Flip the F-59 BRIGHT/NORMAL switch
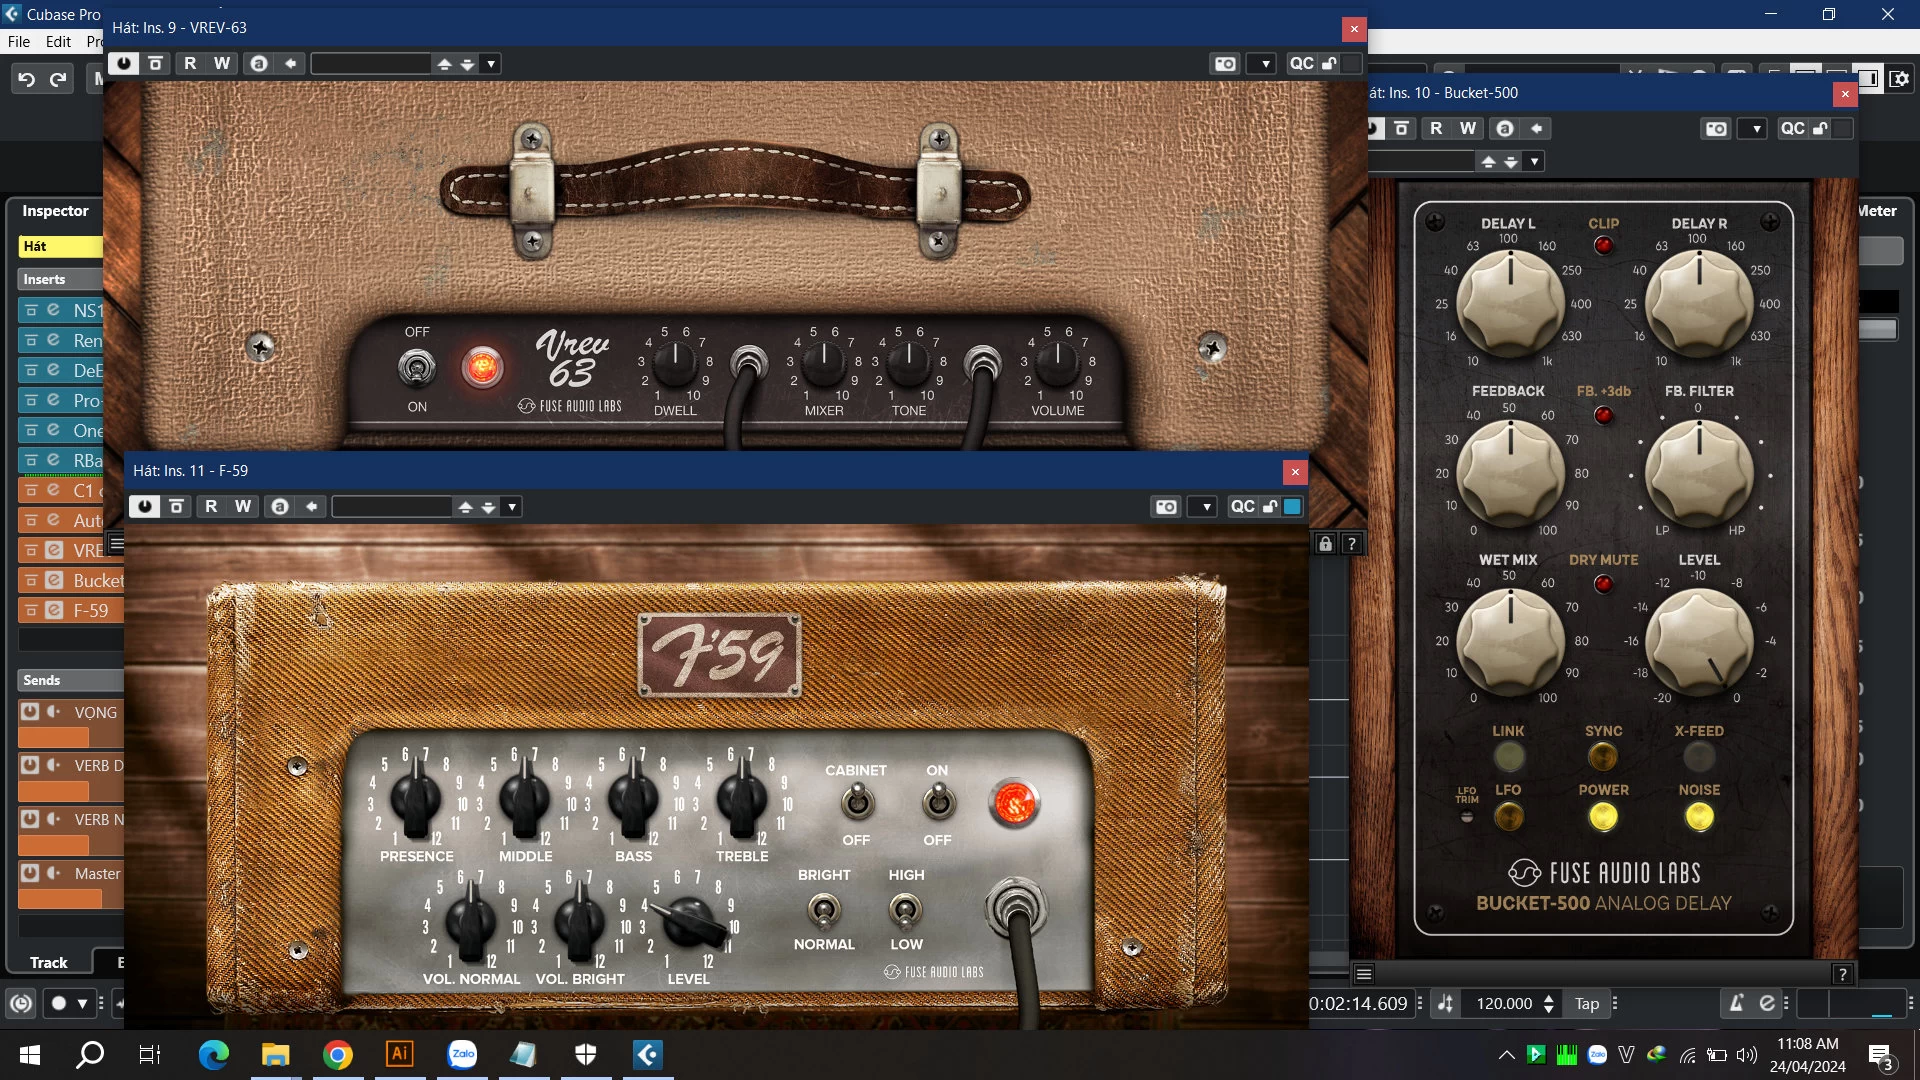This screenshot has width=1920, height=1080. 824,910
